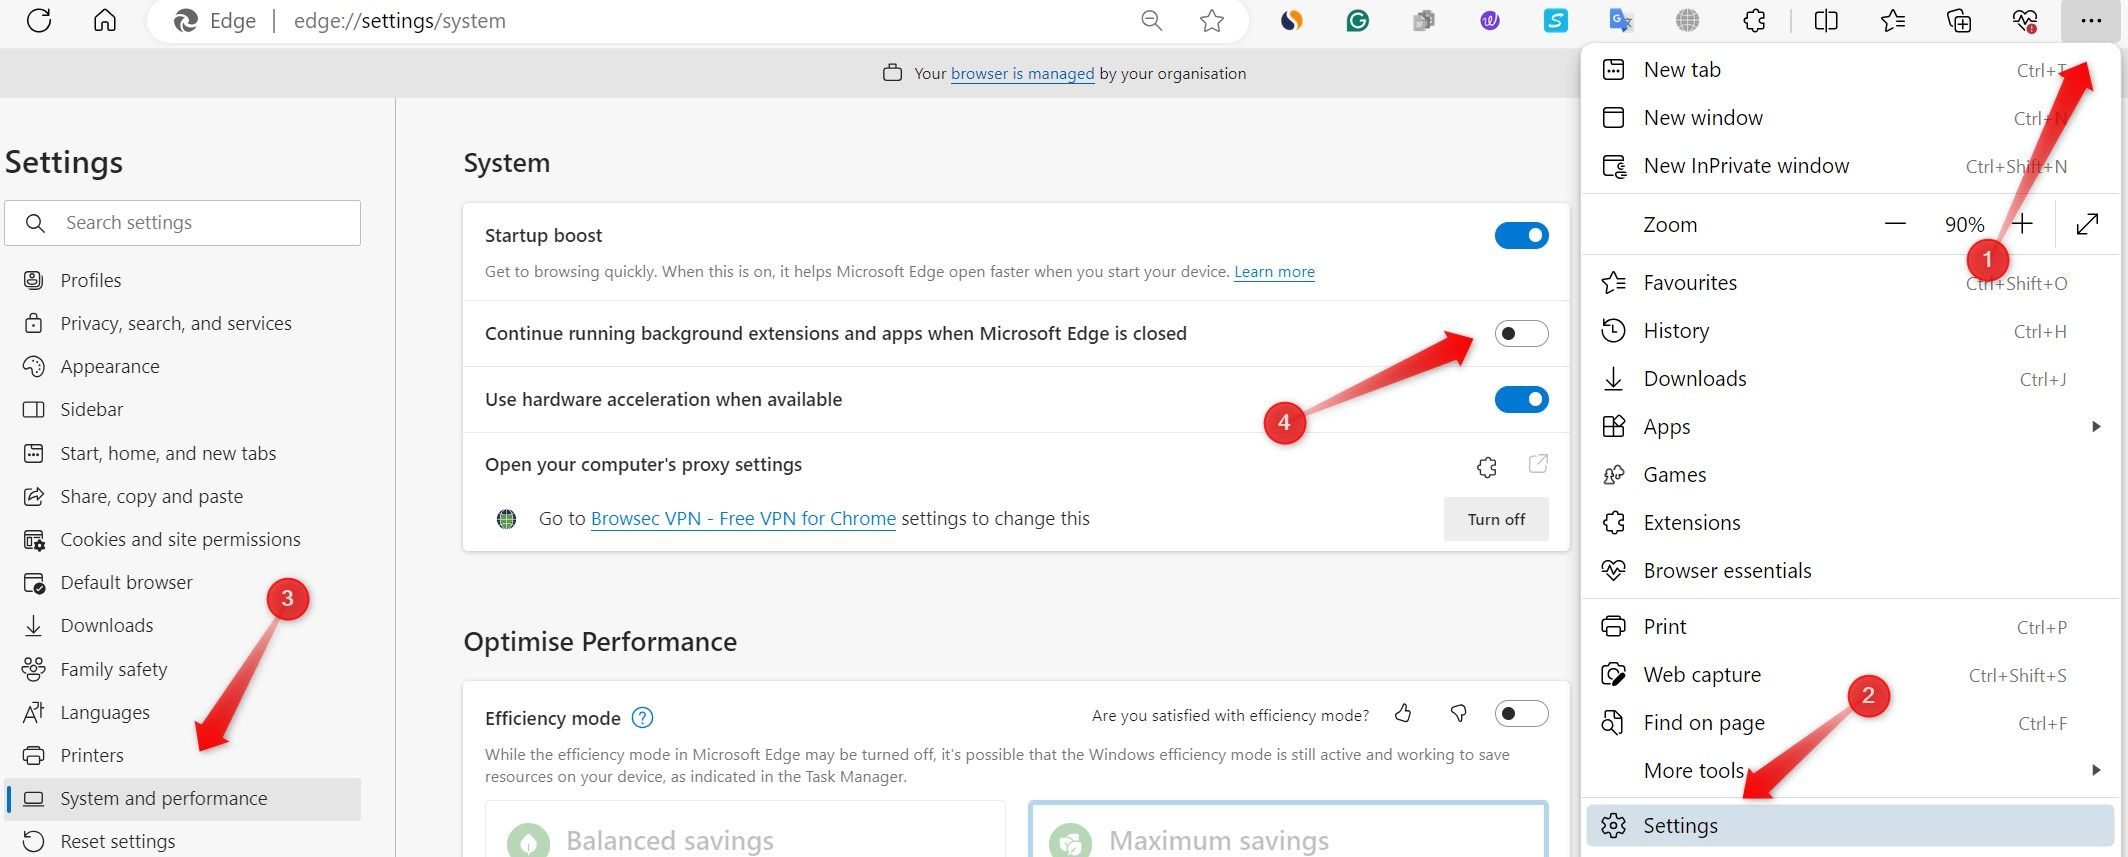Click the purple circular extension icon
The image size is (2128, 857).
click(1490, 20)
